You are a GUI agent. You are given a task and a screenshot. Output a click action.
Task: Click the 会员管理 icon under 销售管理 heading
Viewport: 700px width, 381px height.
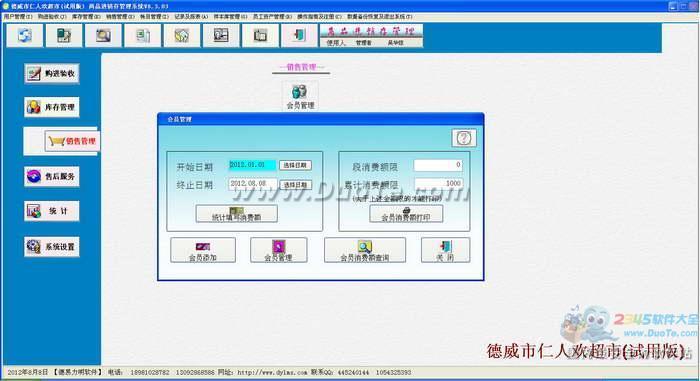300,96
